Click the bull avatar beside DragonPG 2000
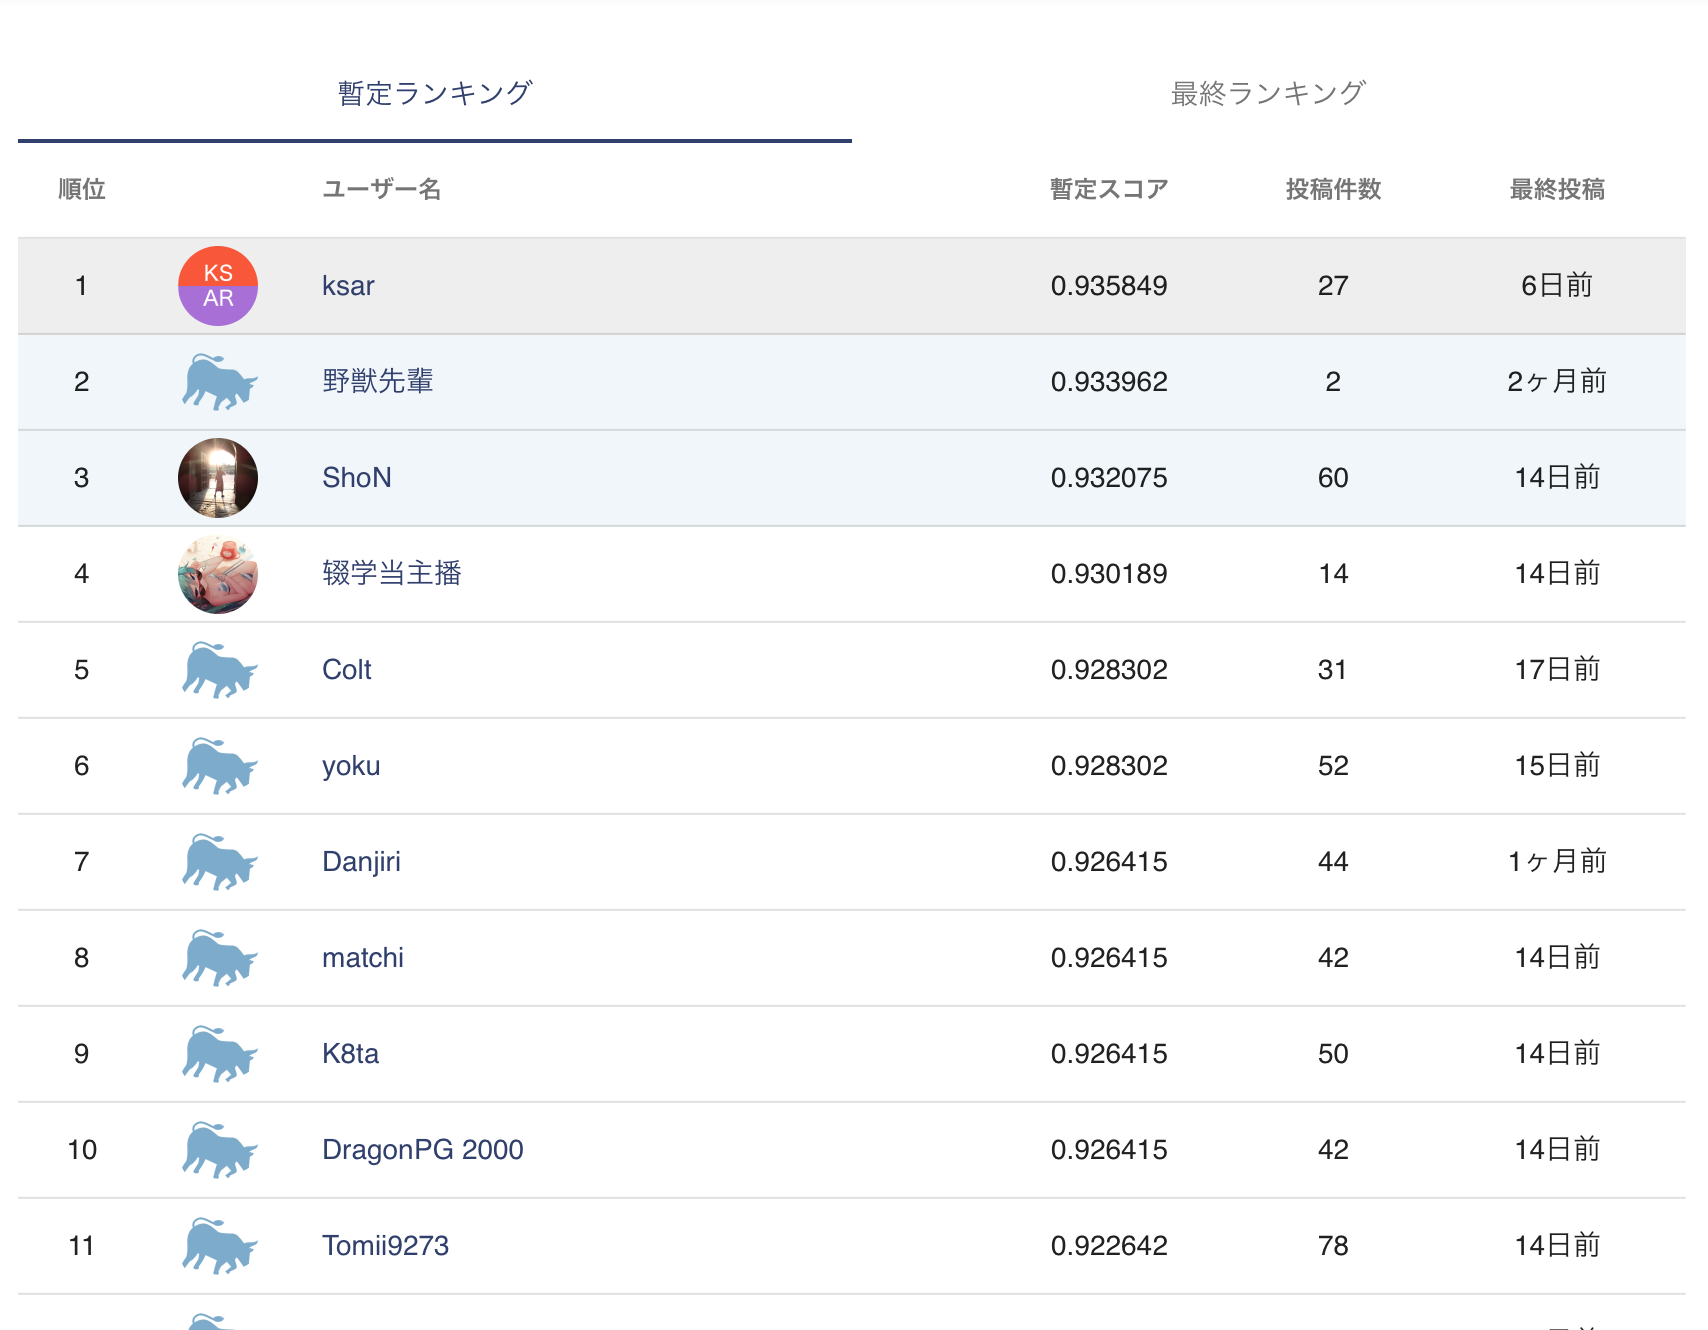The height and width of the screenshot is (1330, 1708). (x=219, y=1150)
